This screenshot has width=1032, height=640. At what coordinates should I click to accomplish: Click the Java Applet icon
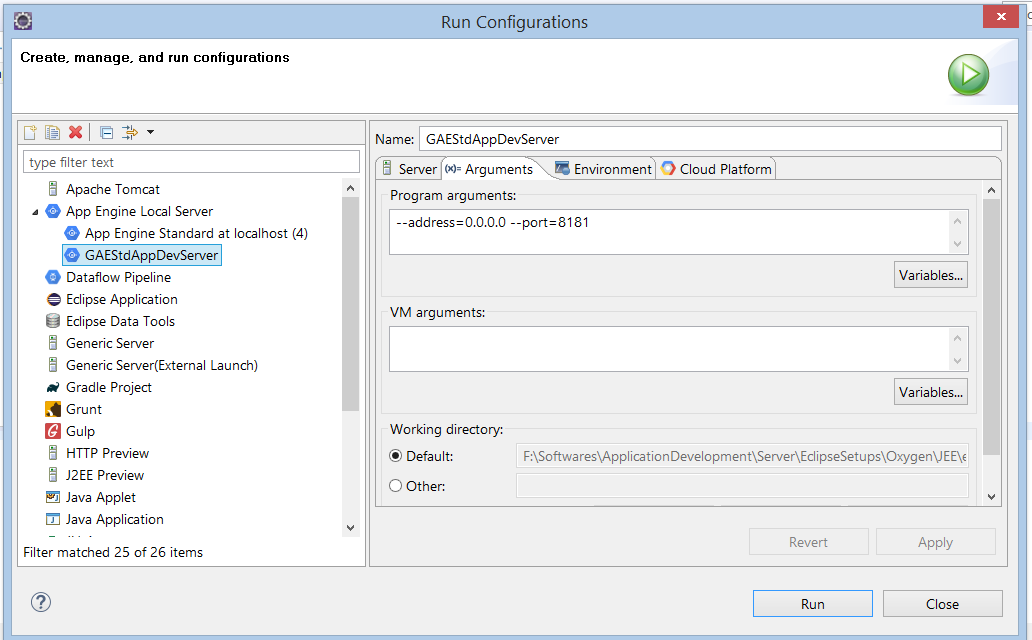(53, 497)
